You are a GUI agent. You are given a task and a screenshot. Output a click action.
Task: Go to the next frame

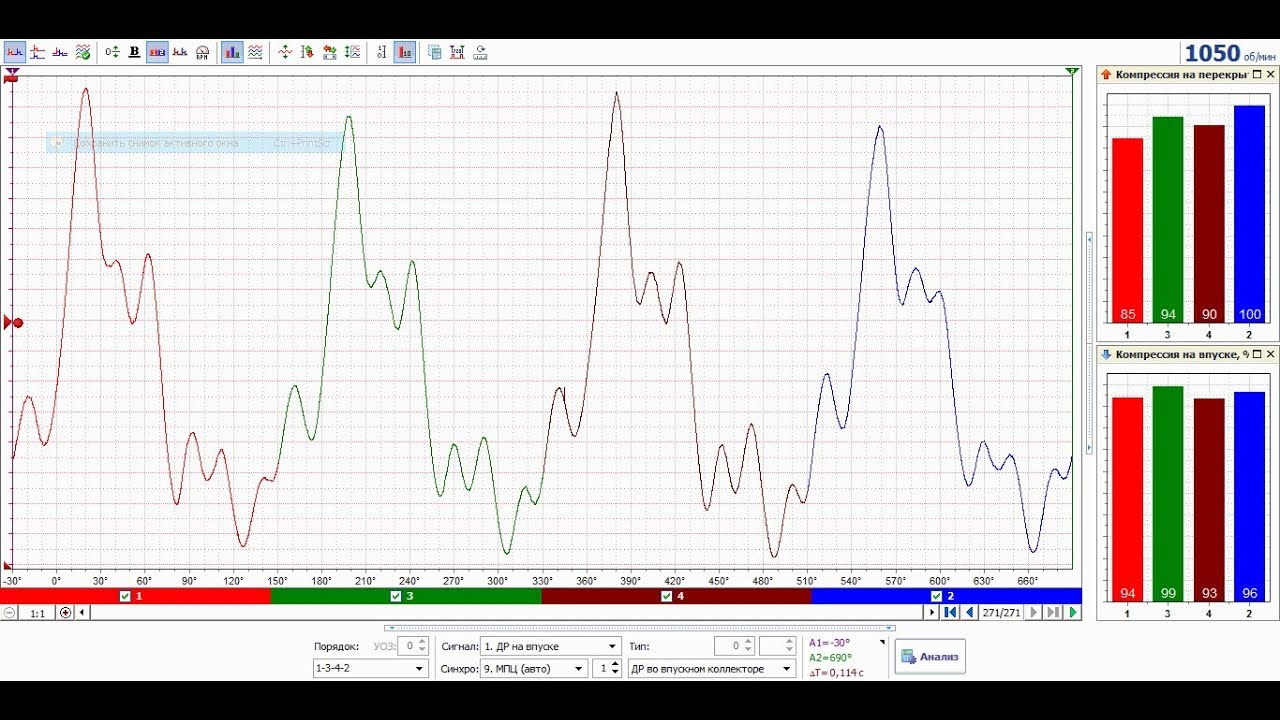(x=1034, y=613)
